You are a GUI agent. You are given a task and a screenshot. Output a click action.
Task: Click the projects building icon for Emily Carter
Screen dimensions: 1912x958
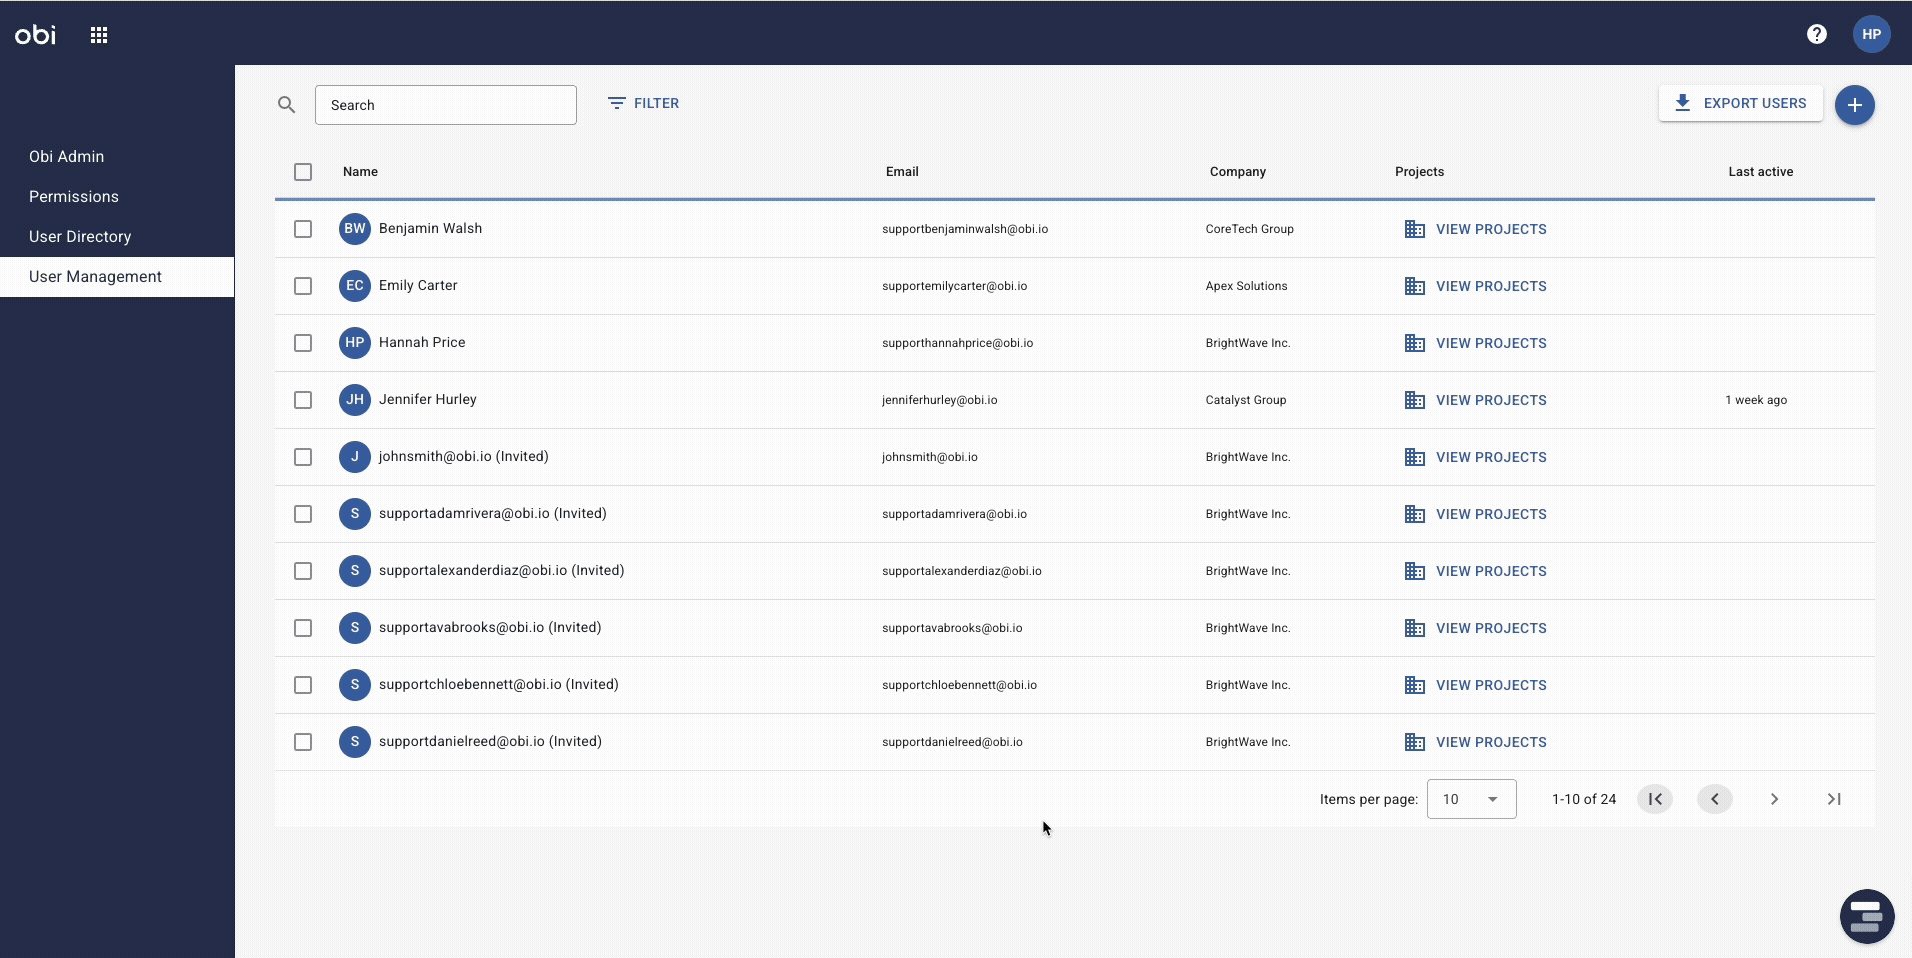(x=1416, y=286)
